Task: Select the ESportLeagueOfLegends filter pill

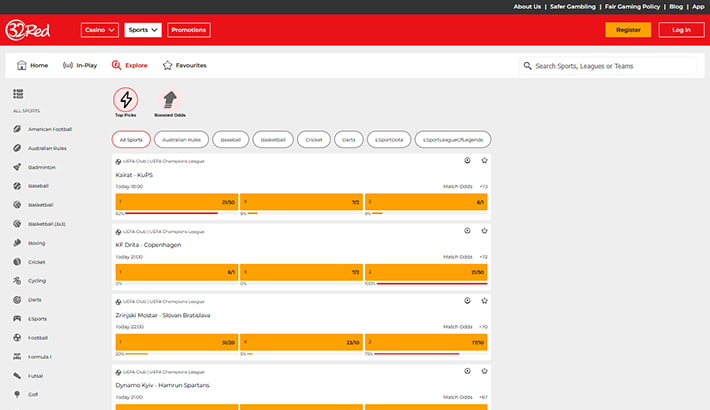Action: tap(453, 140)
